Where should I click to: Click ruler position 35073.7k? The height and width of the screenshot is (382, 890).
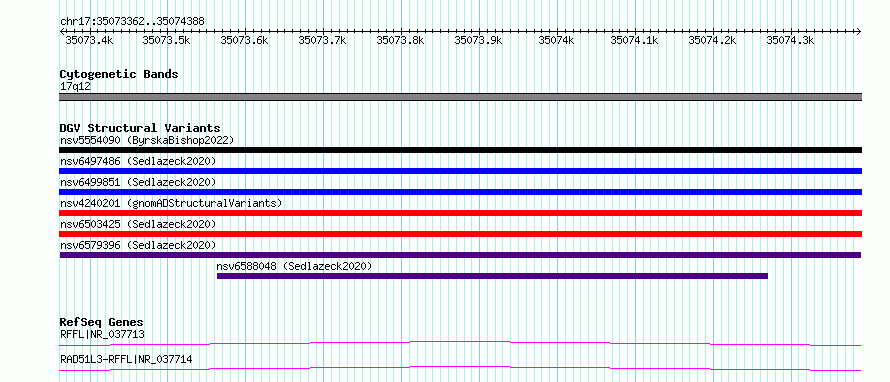322,40
